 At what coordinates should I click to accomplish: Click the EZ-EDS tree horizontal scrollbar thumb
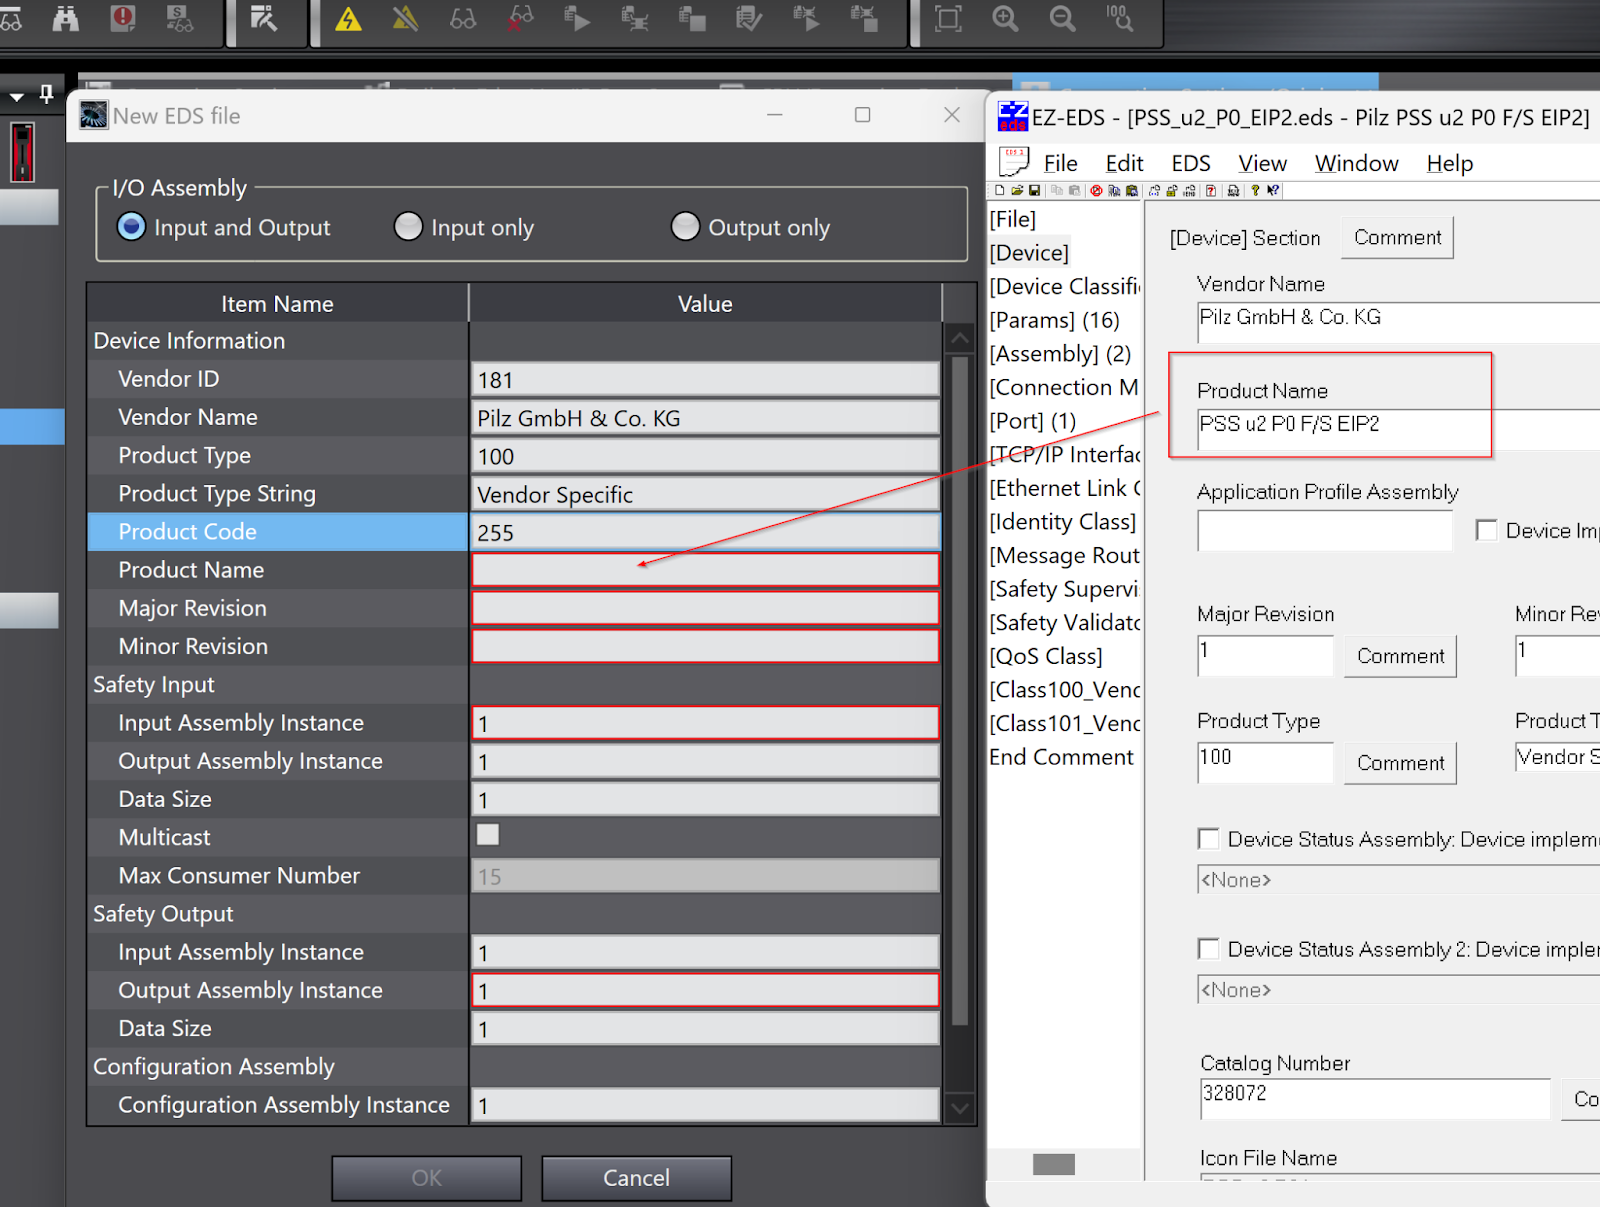(1054, 1164)
